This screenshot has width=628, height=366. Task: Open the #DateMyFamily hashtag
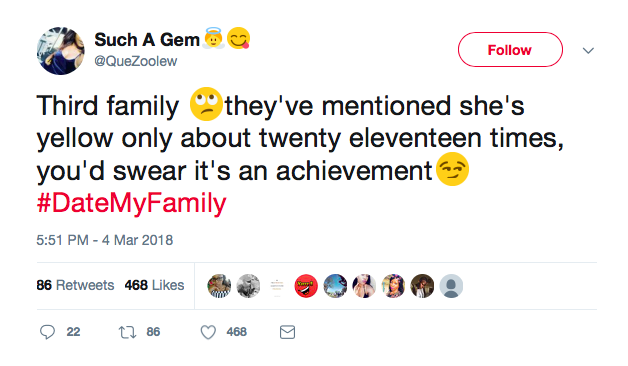[x=131, y=203]
